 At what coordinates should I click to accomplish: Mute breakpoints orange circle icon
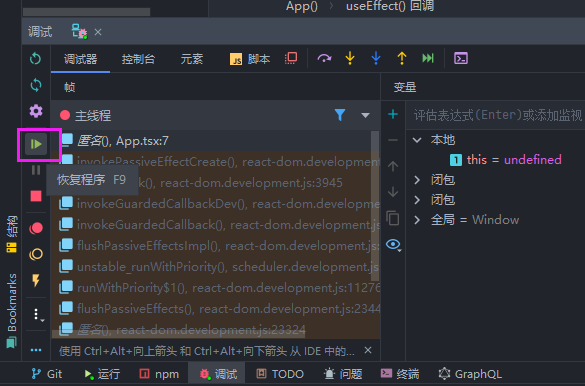(36, 254)
